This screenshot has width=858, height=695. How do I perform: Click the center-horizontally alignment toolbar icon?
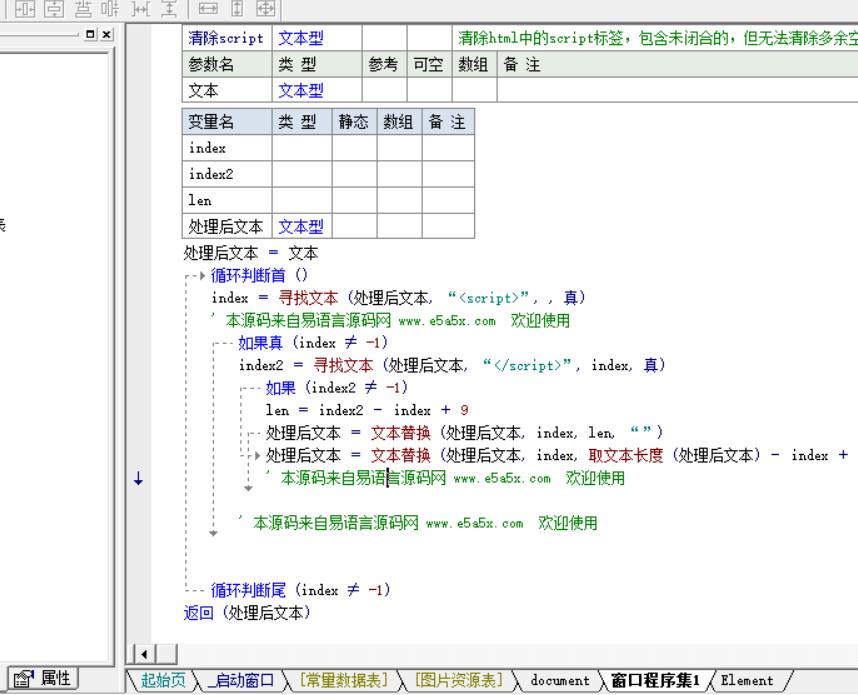25,9
